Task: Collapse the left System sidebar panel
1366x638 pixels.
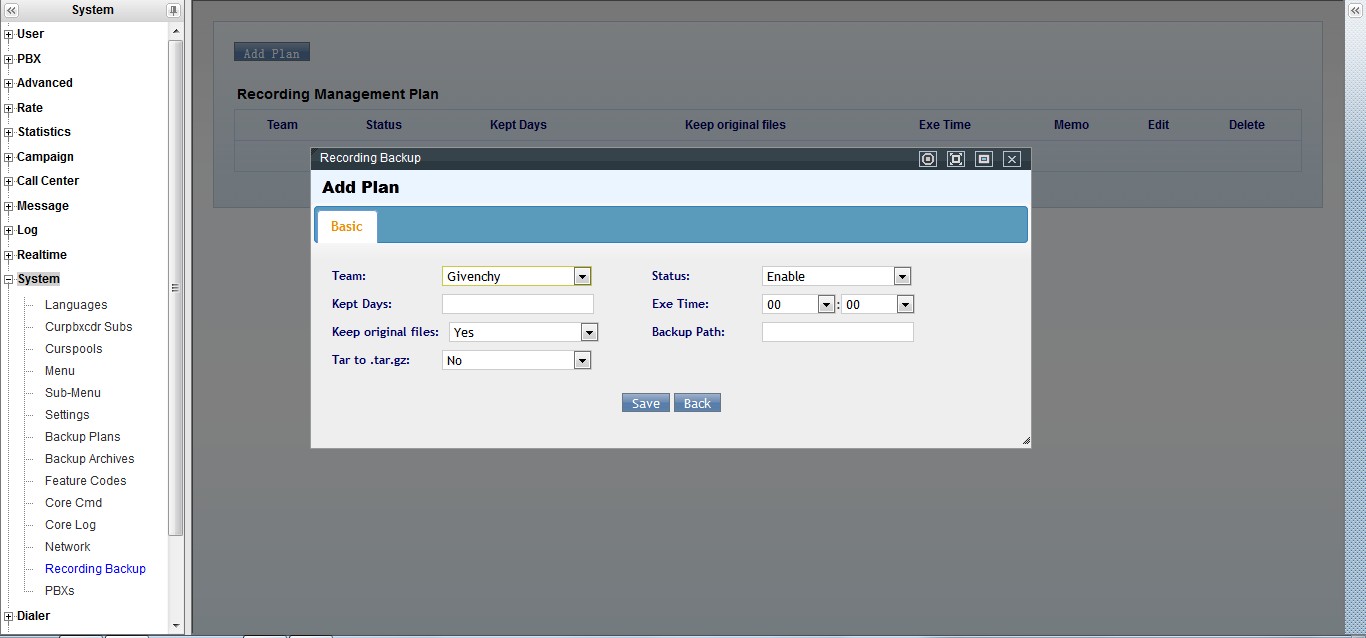Action: click(x=11, y=10)
